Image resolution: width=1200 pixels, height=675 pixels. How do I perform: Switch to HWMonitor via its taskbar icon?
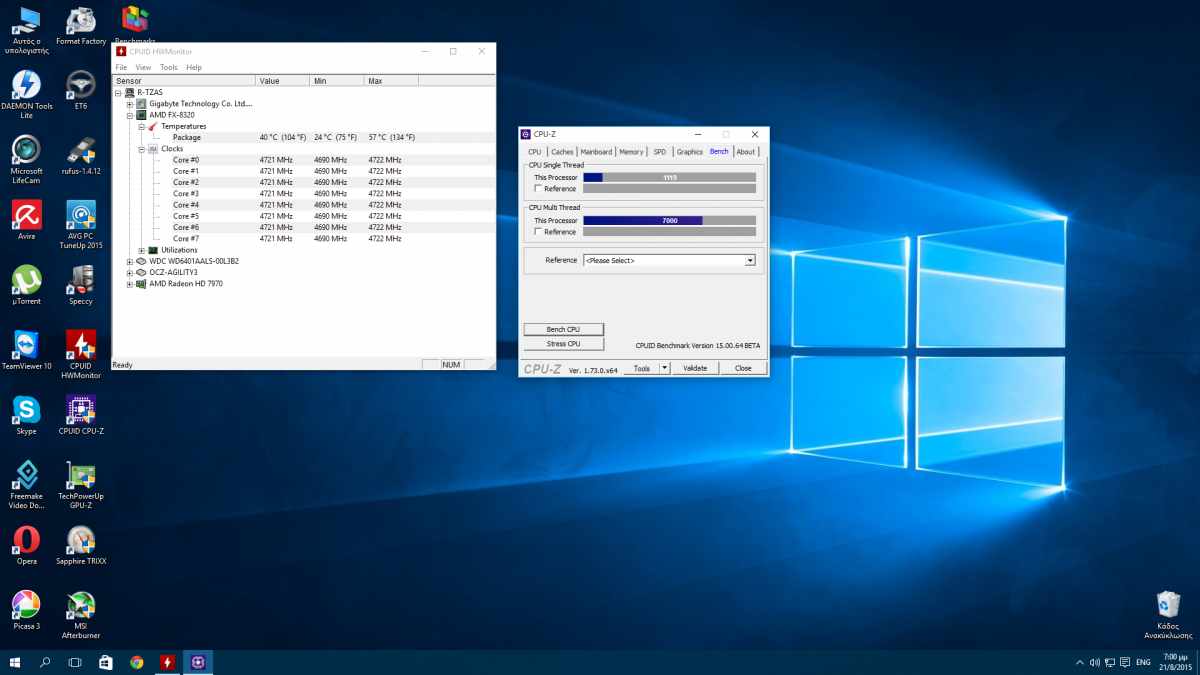coord(167,662)
